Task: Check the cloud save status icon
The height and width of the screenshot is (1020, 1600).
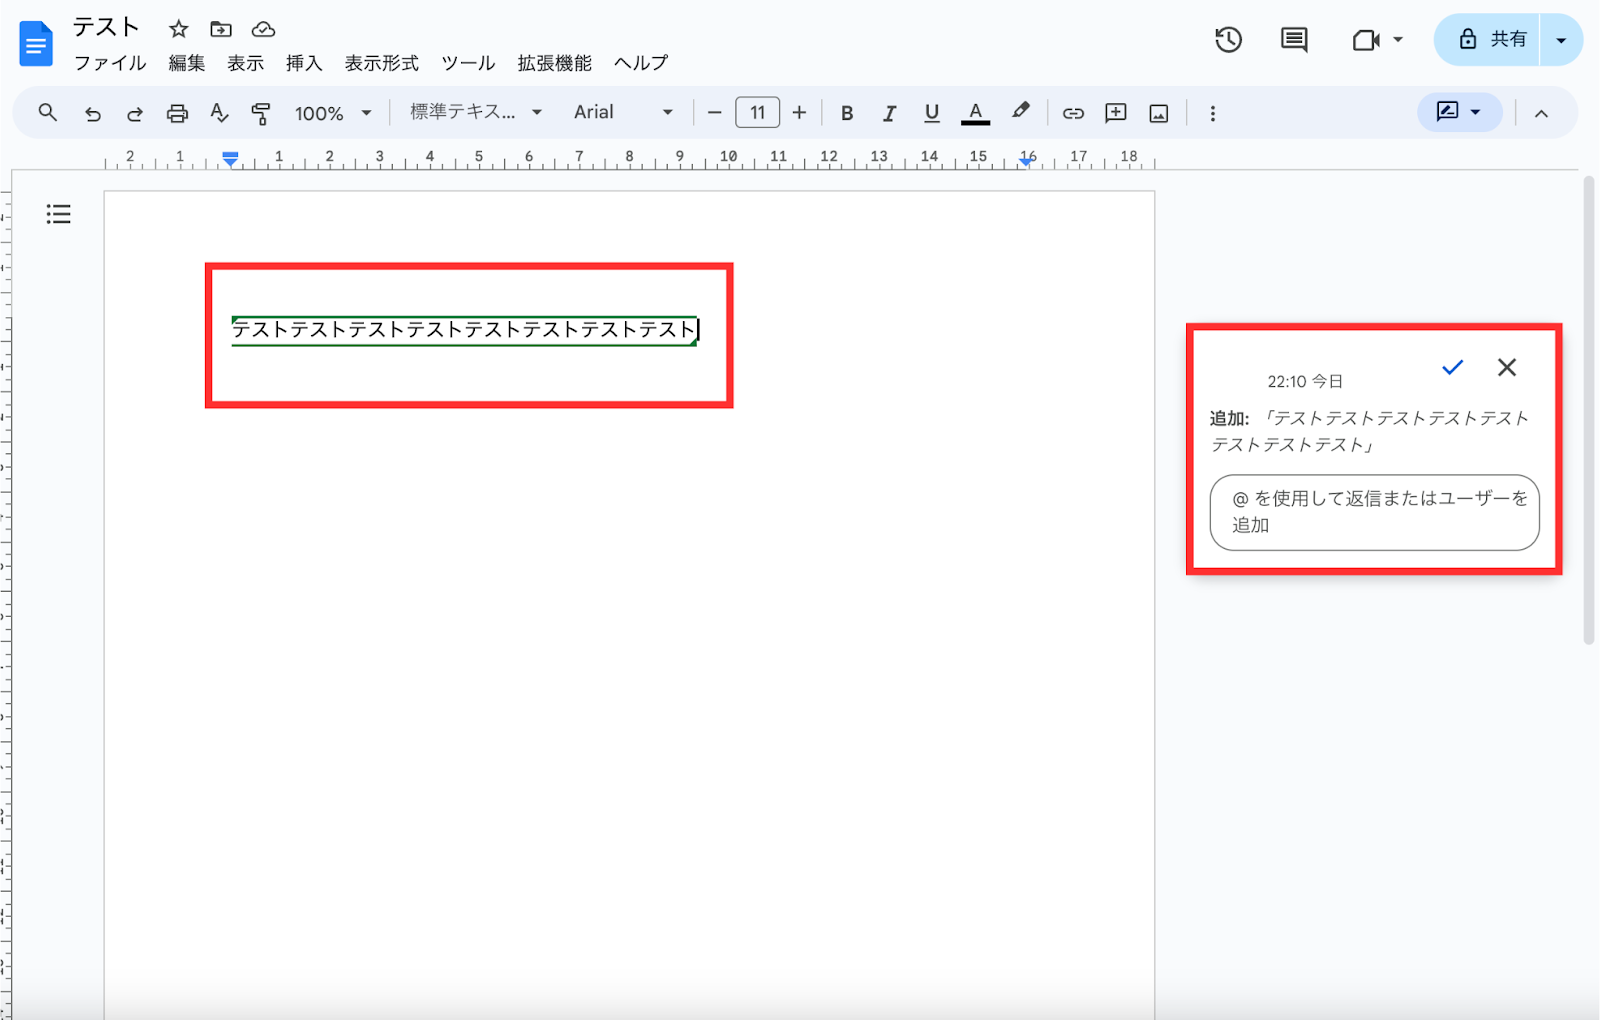Action: pyautogui.click(x=263, y=29)
